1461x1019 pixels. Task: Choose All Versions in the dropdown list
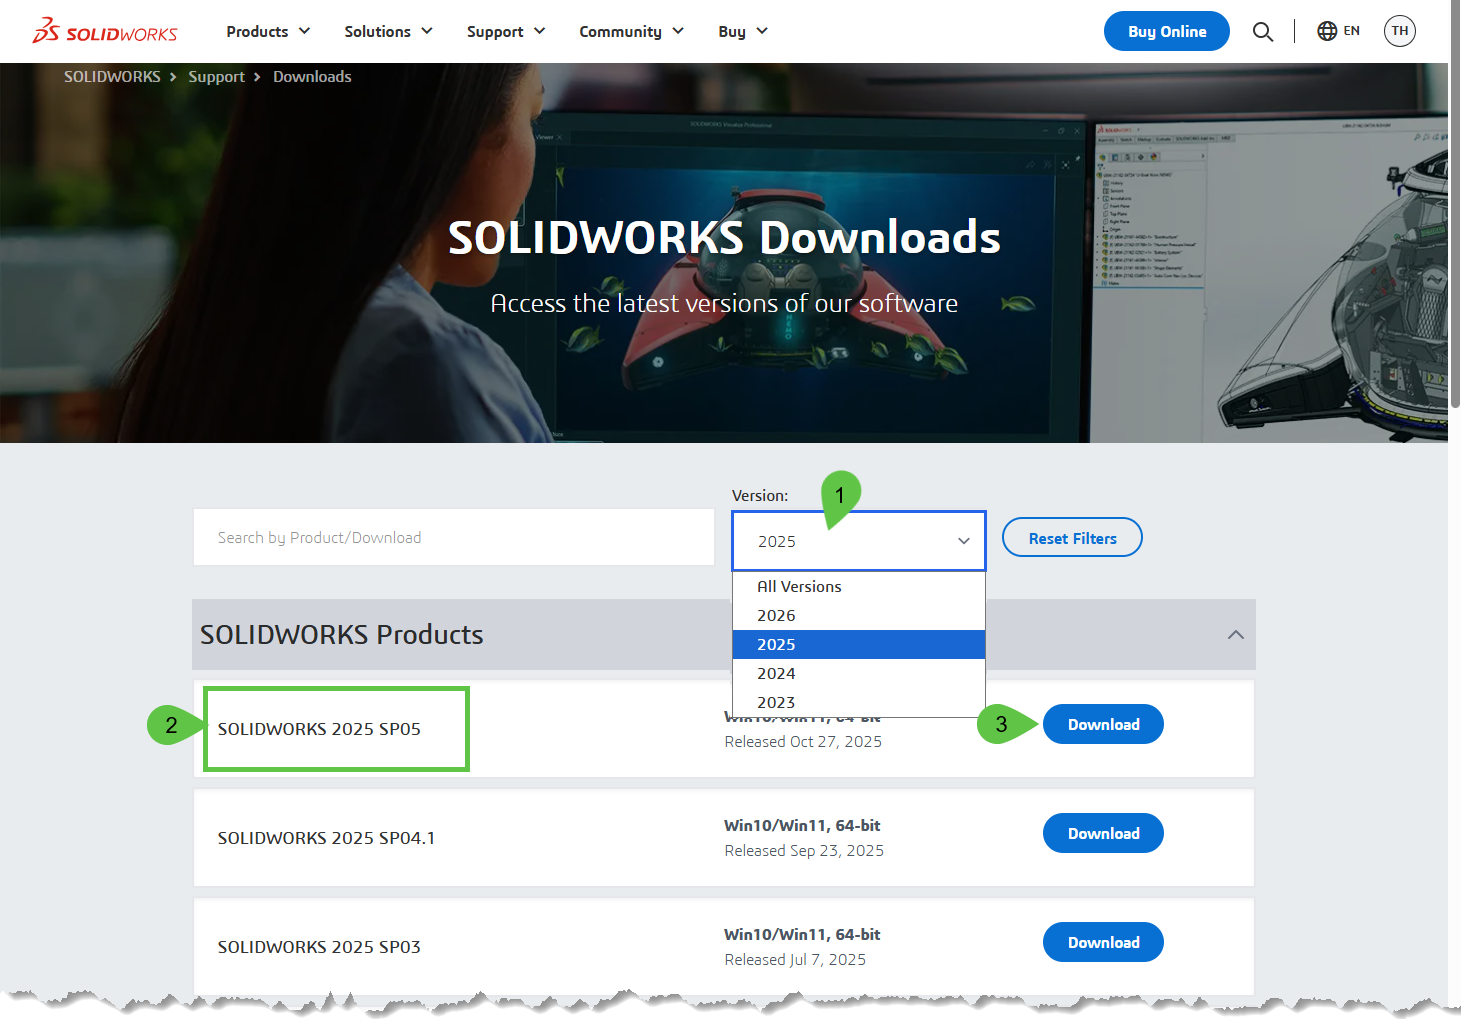tap(799, 587)
